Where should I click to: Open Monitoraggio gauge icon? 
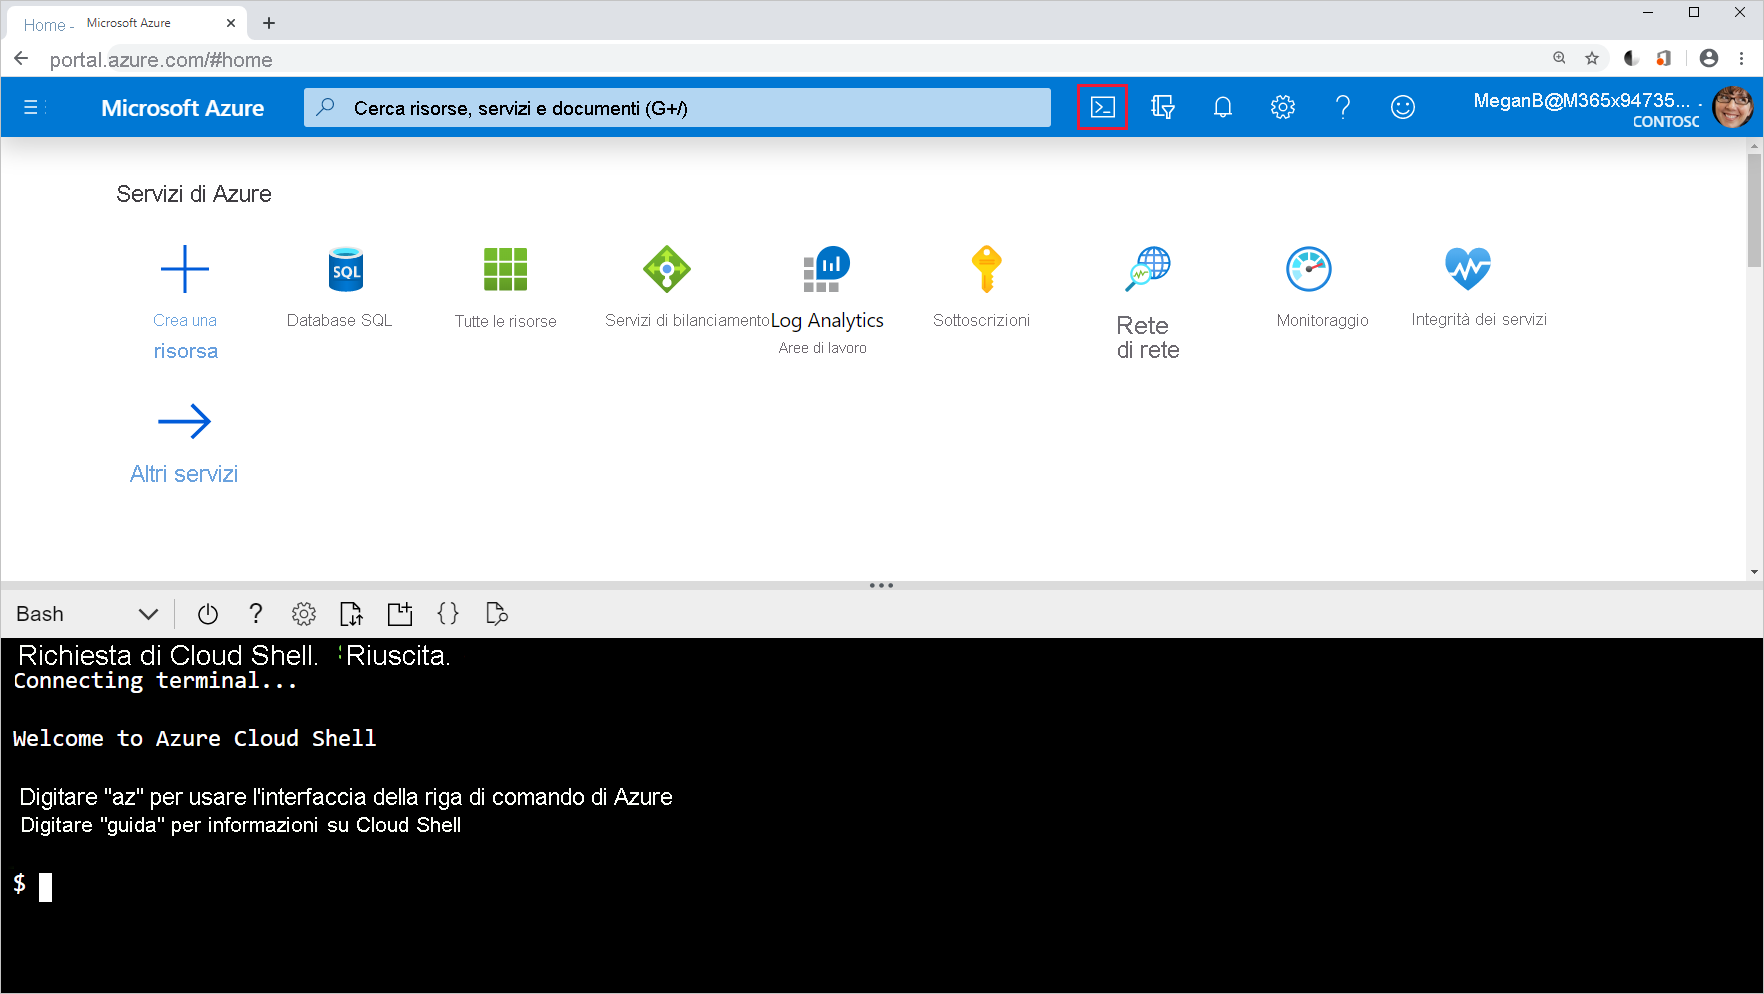point(1308,269)
